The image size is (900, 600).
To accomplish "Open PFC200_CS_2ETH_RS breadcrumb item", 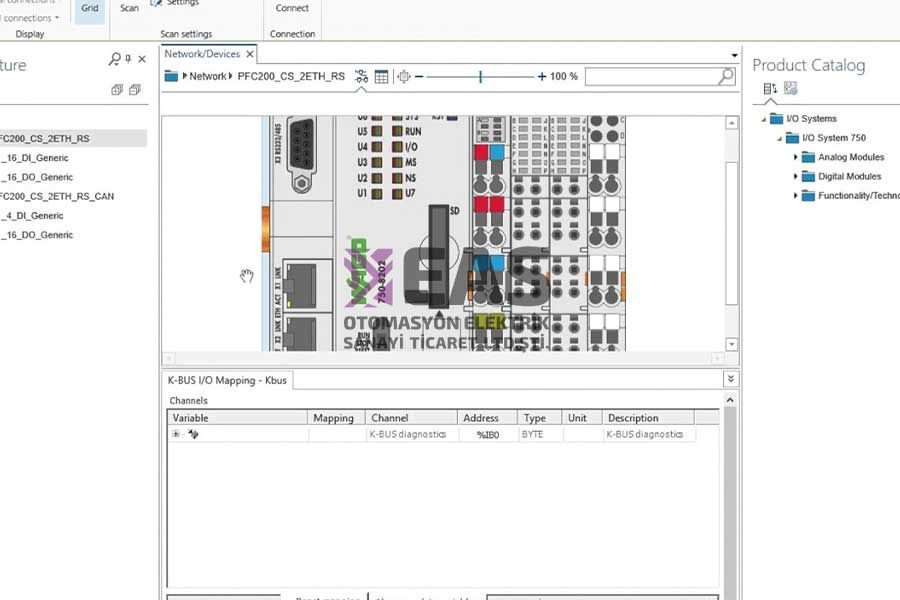I will point(291,76).
